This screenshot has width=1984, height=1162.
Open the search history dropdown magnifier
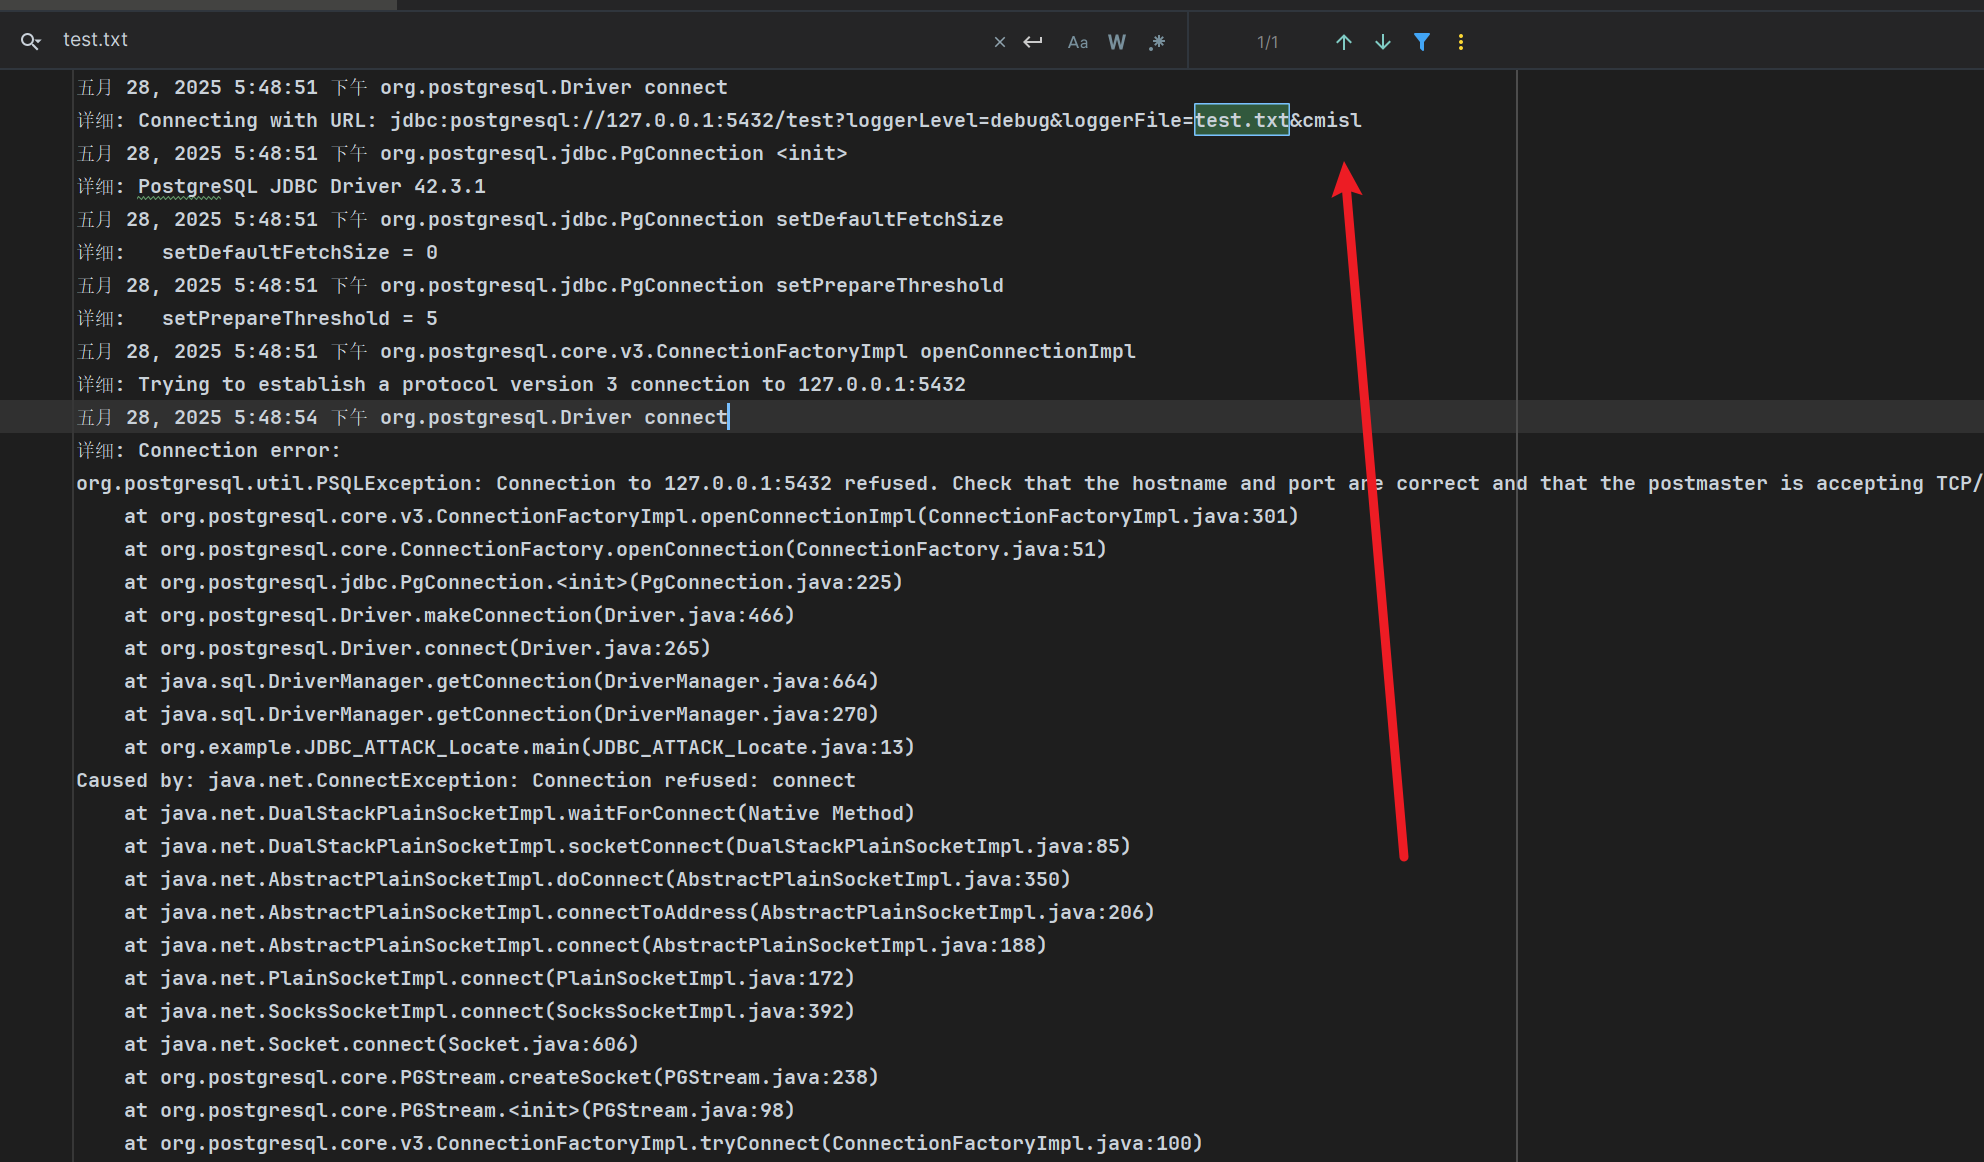click(30, 41)
